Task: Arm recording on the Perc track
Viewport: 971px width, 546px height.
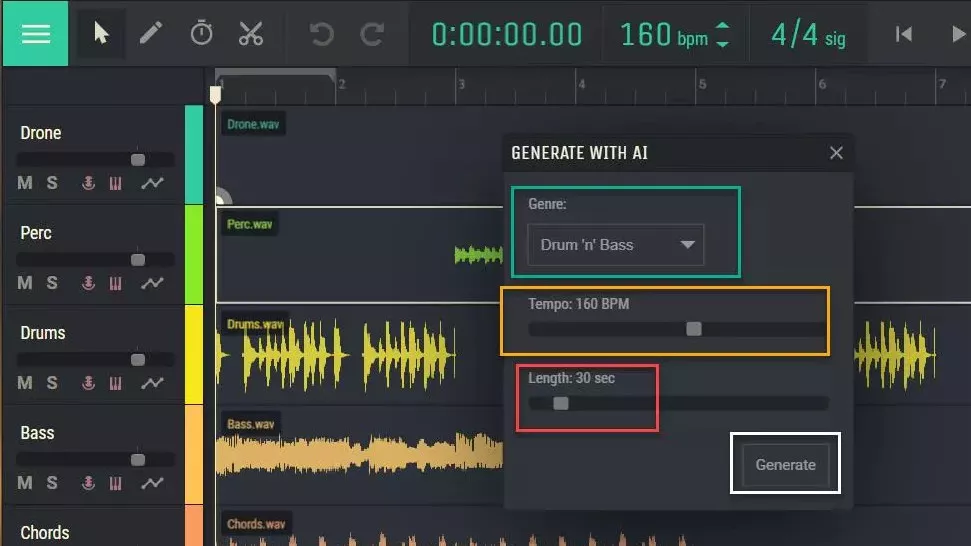Action: coord(89,283)
